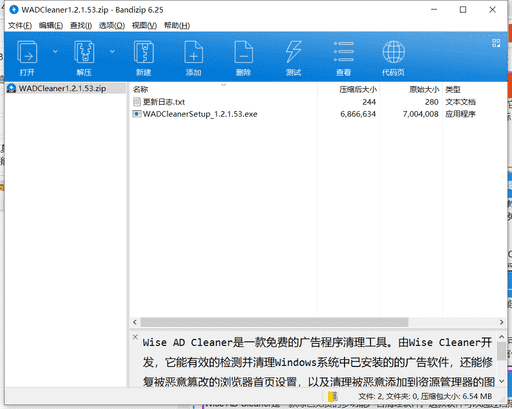
Task: Close the archive comment panel
Action: 135,337
